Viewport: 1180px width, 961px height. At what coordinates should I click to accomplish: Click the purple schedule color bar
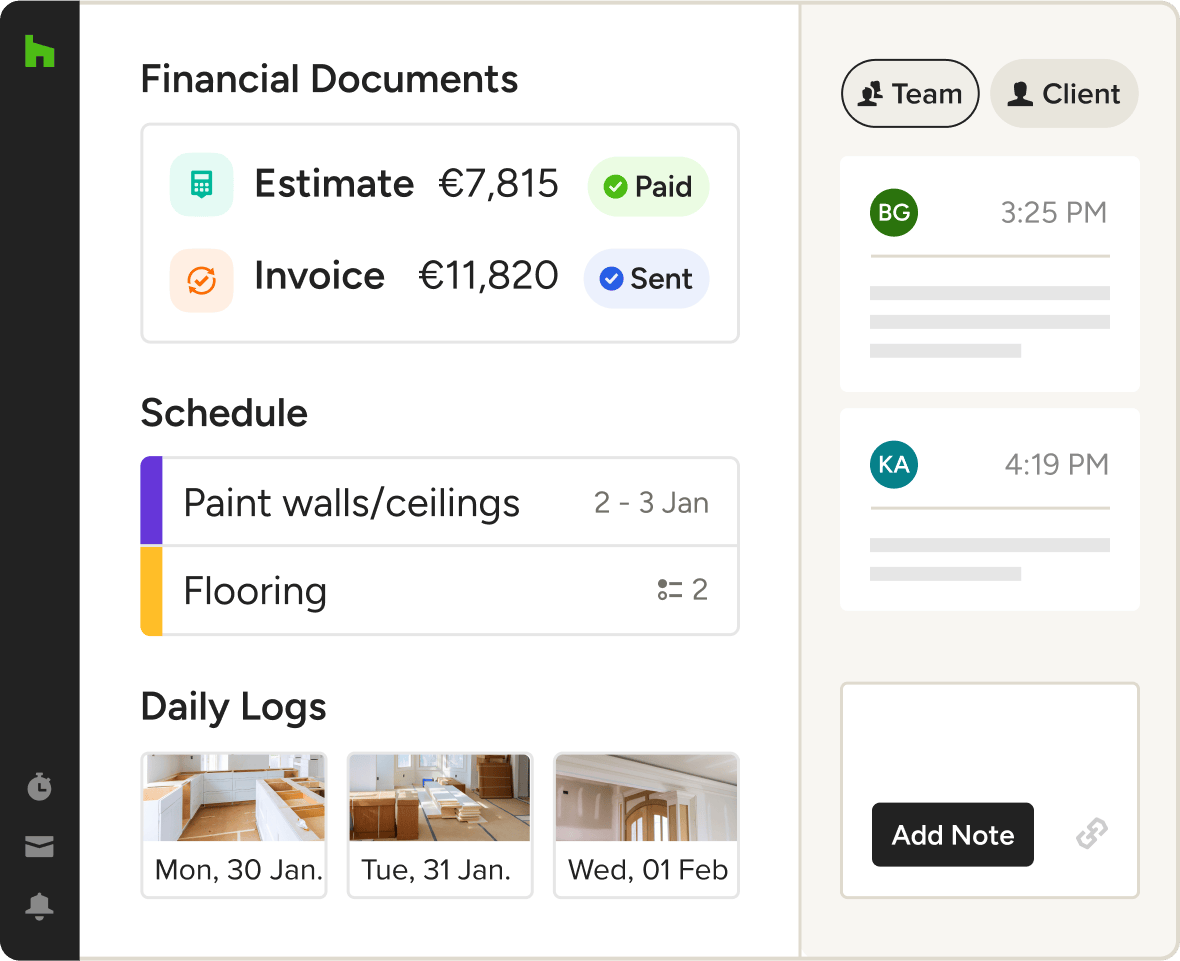(151, 501)
